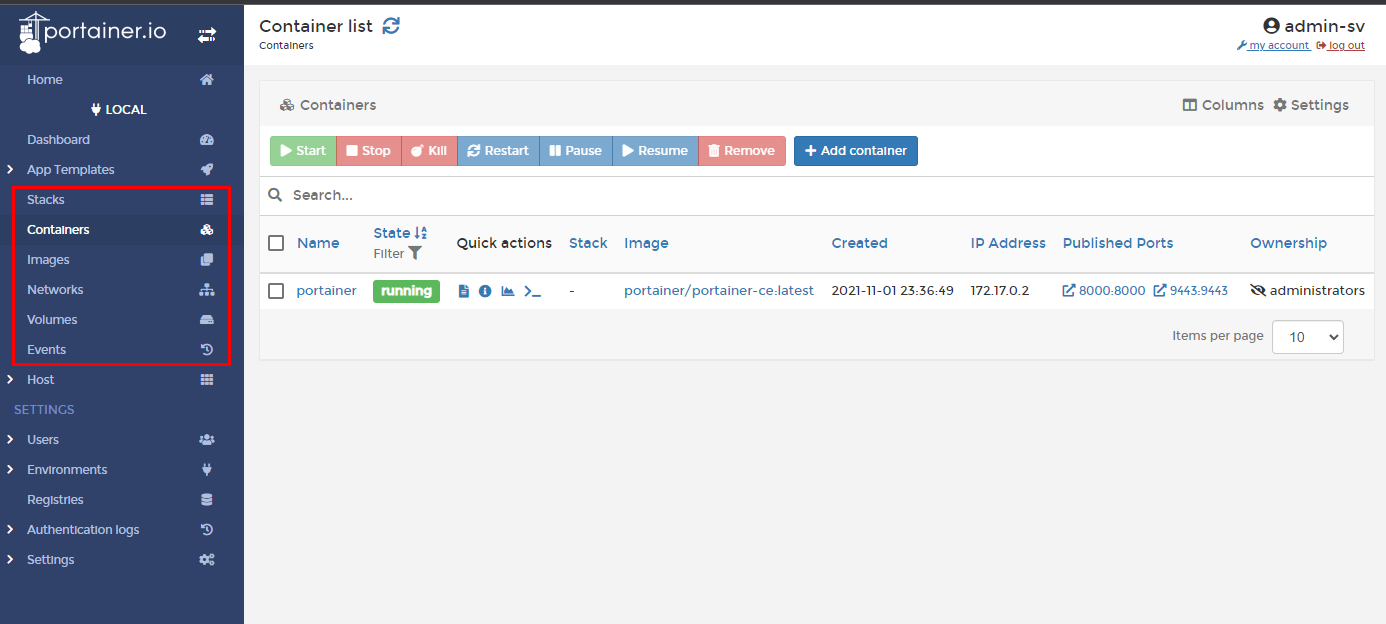This screenshot has width=1386, height=624.
Task: Open the items per page dropdown
Action: click(1308, 337)
